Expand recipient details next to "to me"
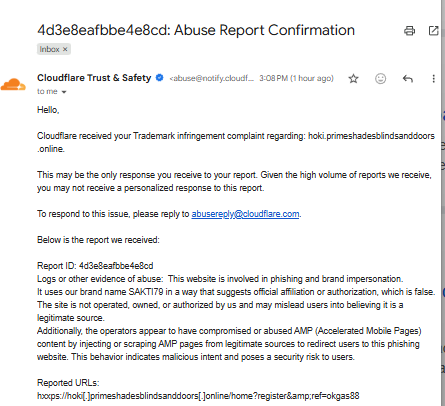The width and height of the screenshot is (445, 406). [x=64, y=92]
